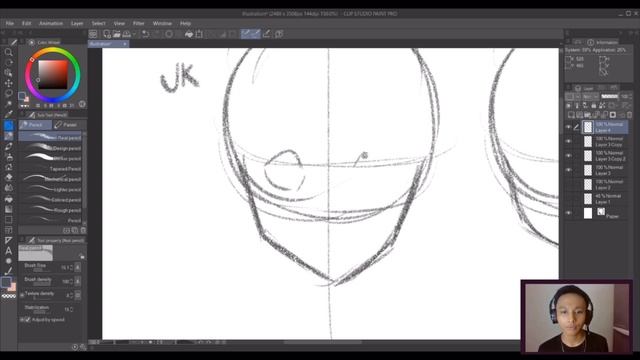This screenshot has width=640, height=360.
Task: Open the Filter menu
Action: click(x=139, y=23)
